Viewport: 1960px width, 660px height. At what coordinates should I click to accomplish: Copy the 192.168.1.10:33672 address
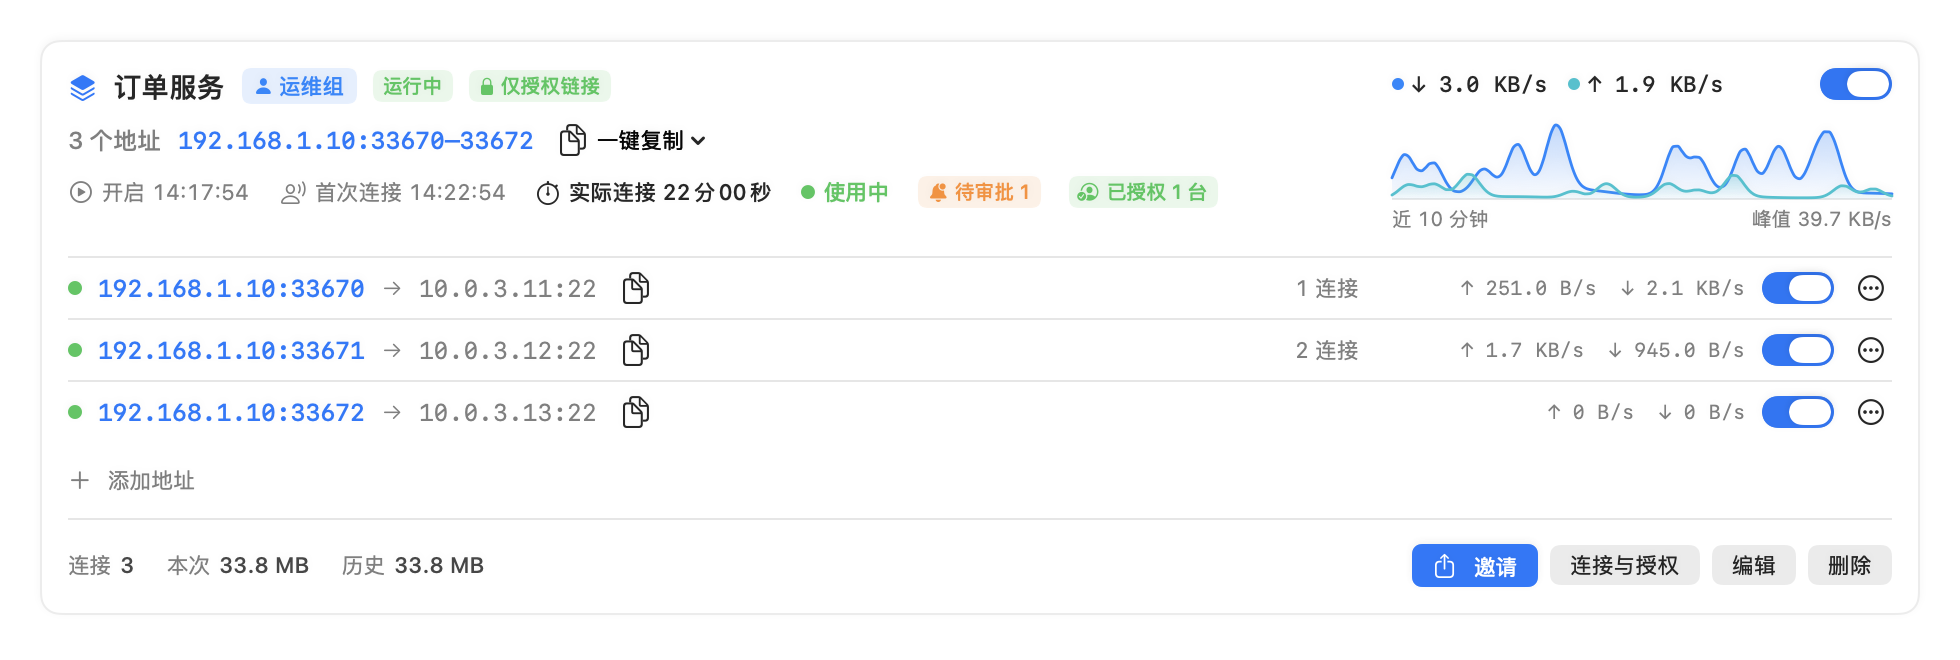tap(636, 412)
